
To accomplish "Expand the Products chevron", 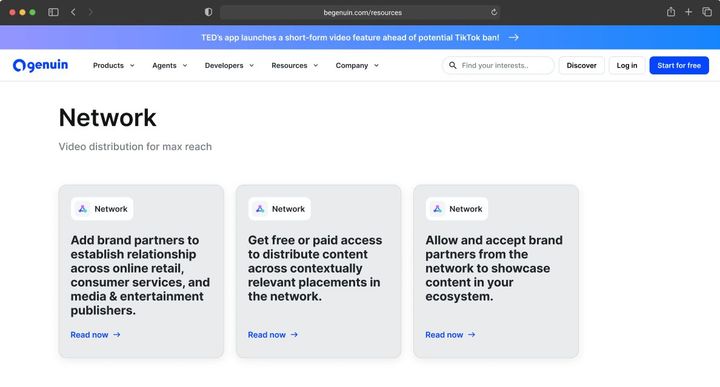I will pyautogui.click(x=132, y=66).
